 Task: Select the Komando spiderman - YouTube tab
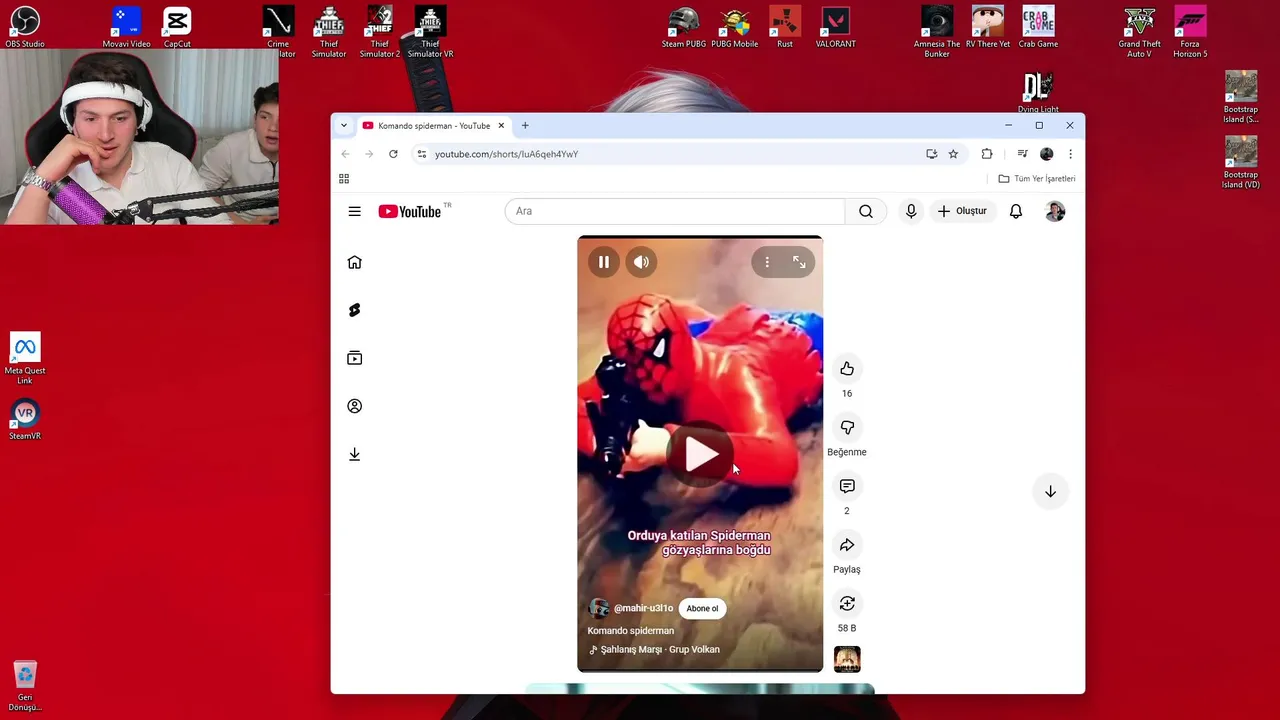click(434, 126)
